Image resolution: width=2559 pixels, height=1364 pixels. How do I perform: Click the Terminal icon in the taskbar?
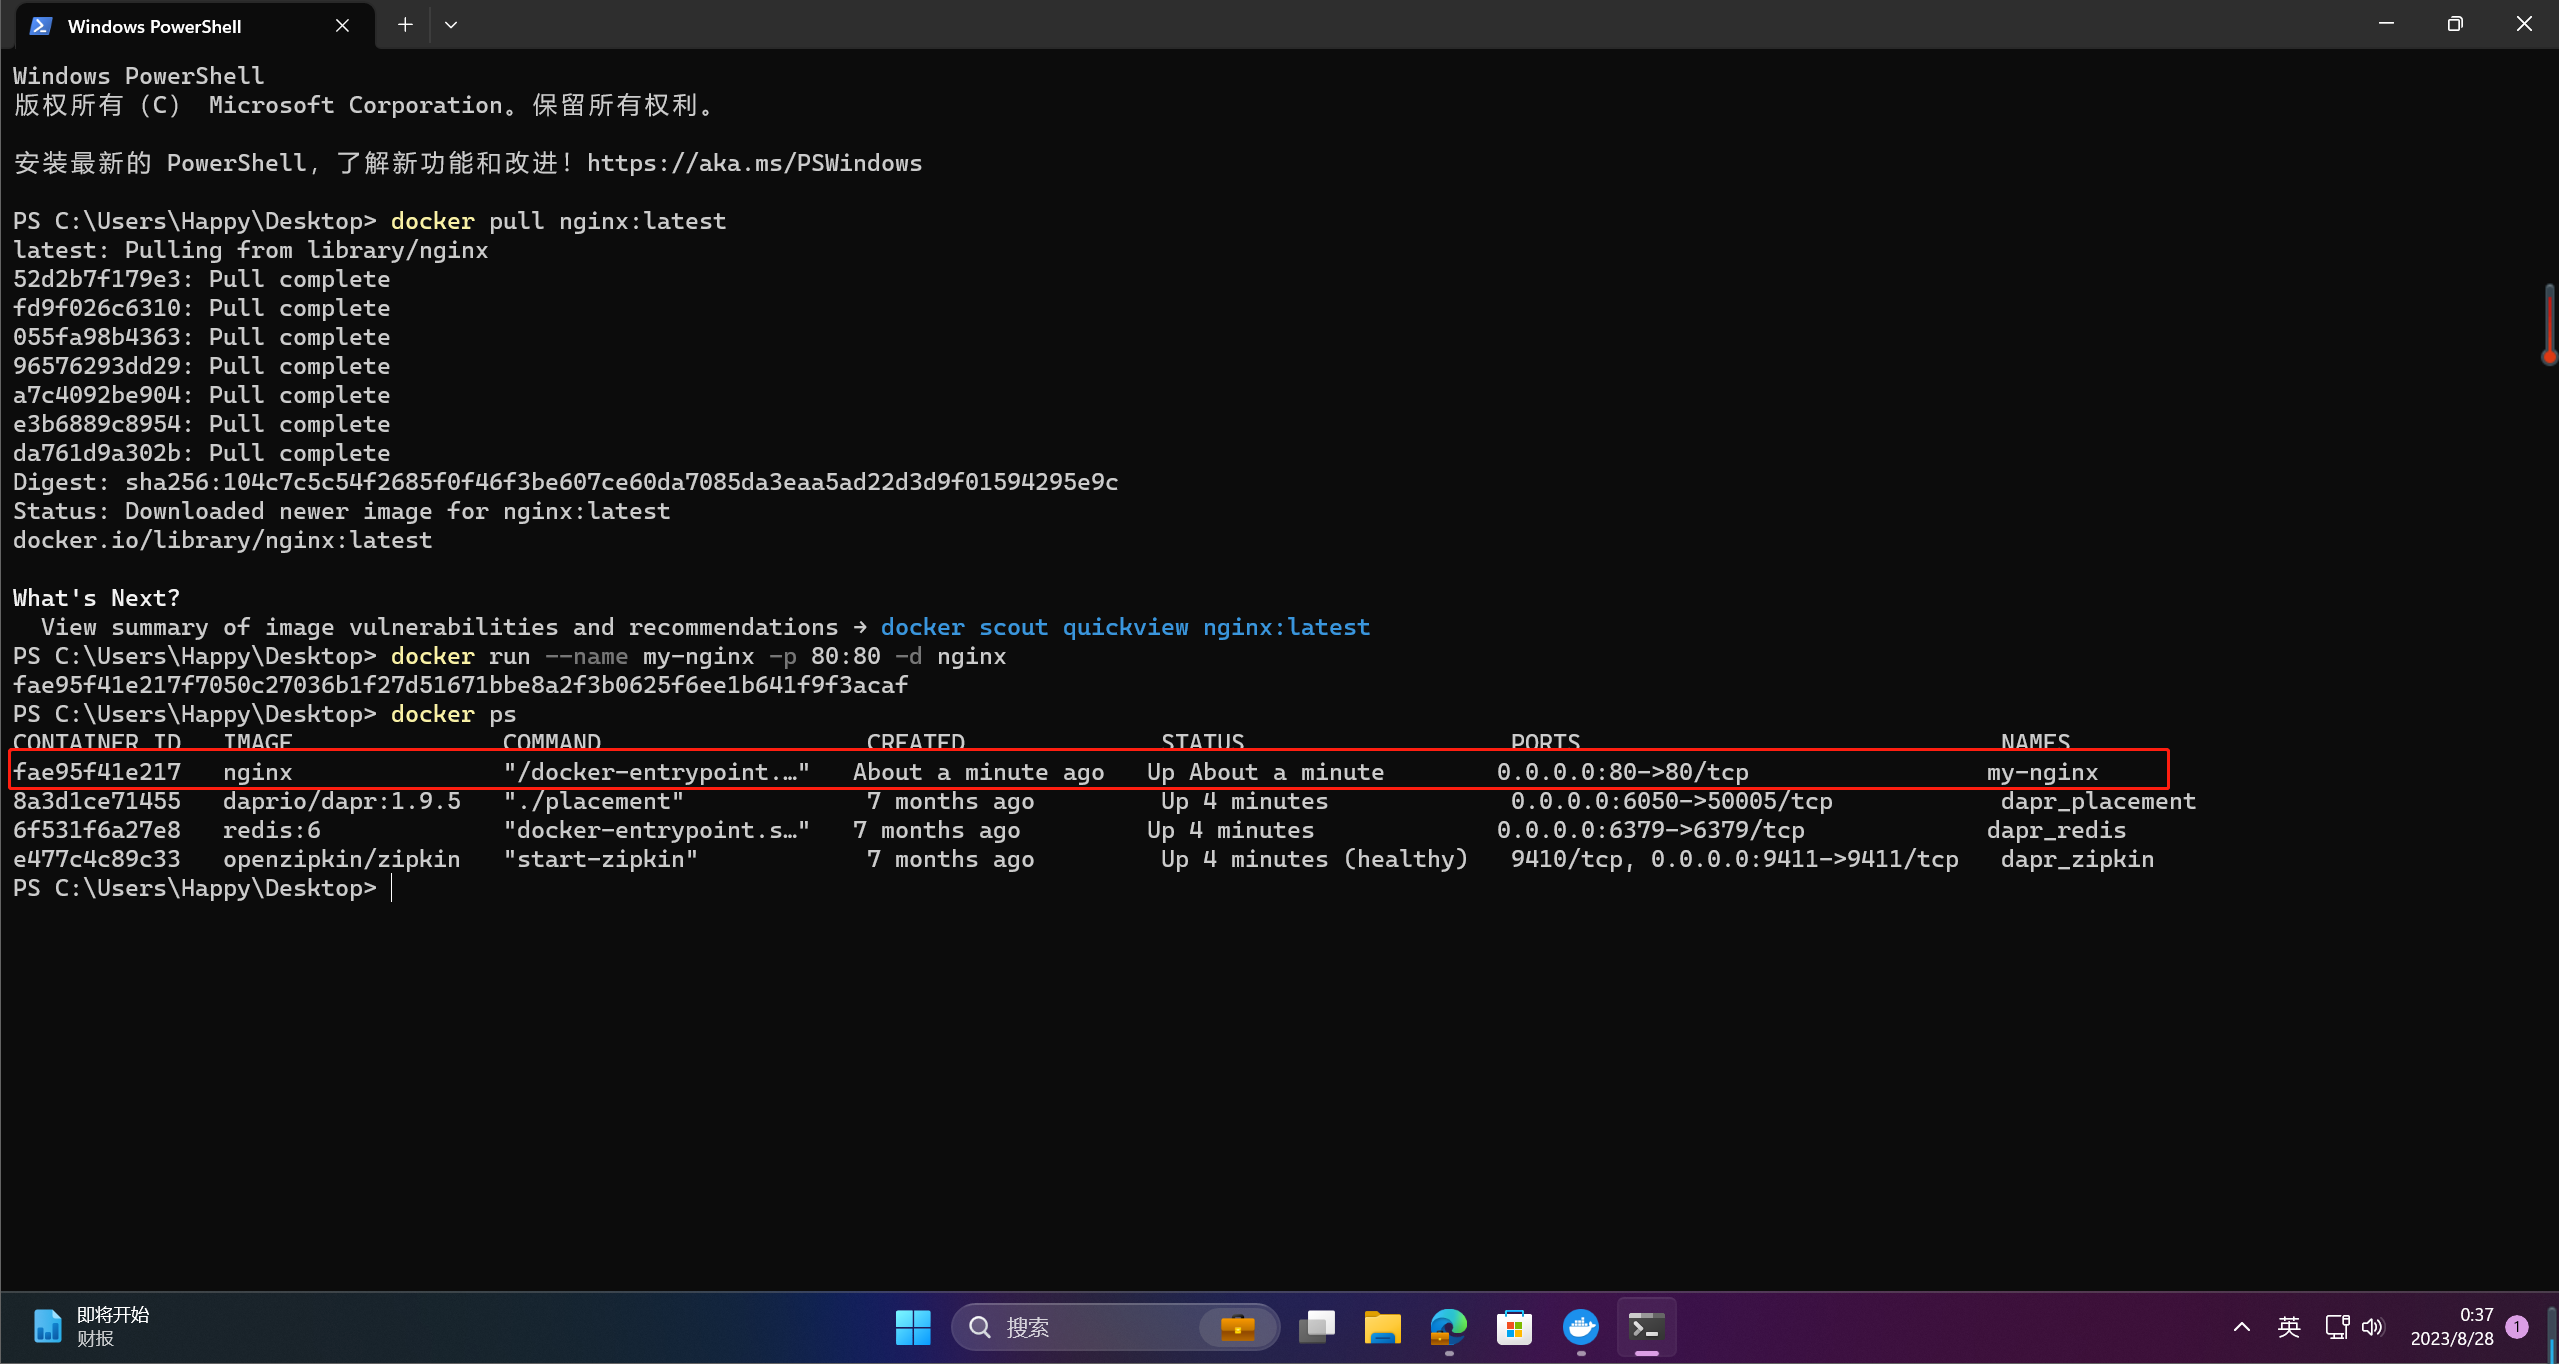[1646, 1327]
